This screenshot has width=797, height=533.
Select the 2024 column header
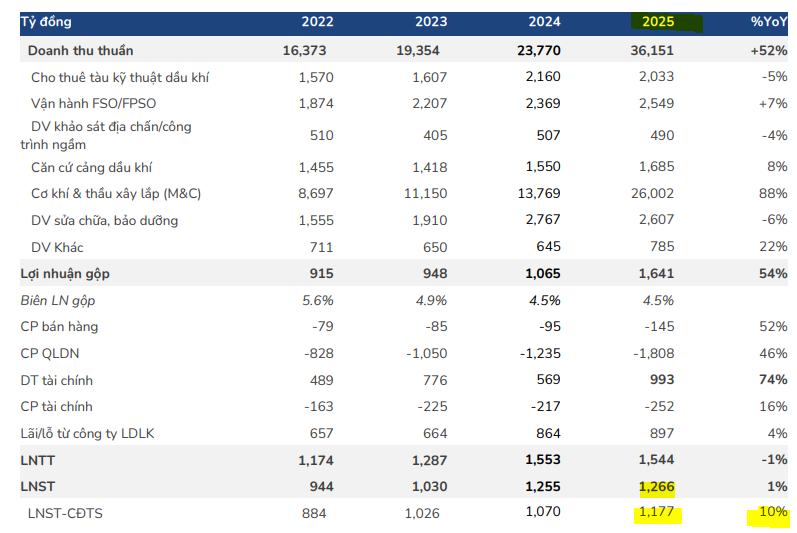(544, 22)
